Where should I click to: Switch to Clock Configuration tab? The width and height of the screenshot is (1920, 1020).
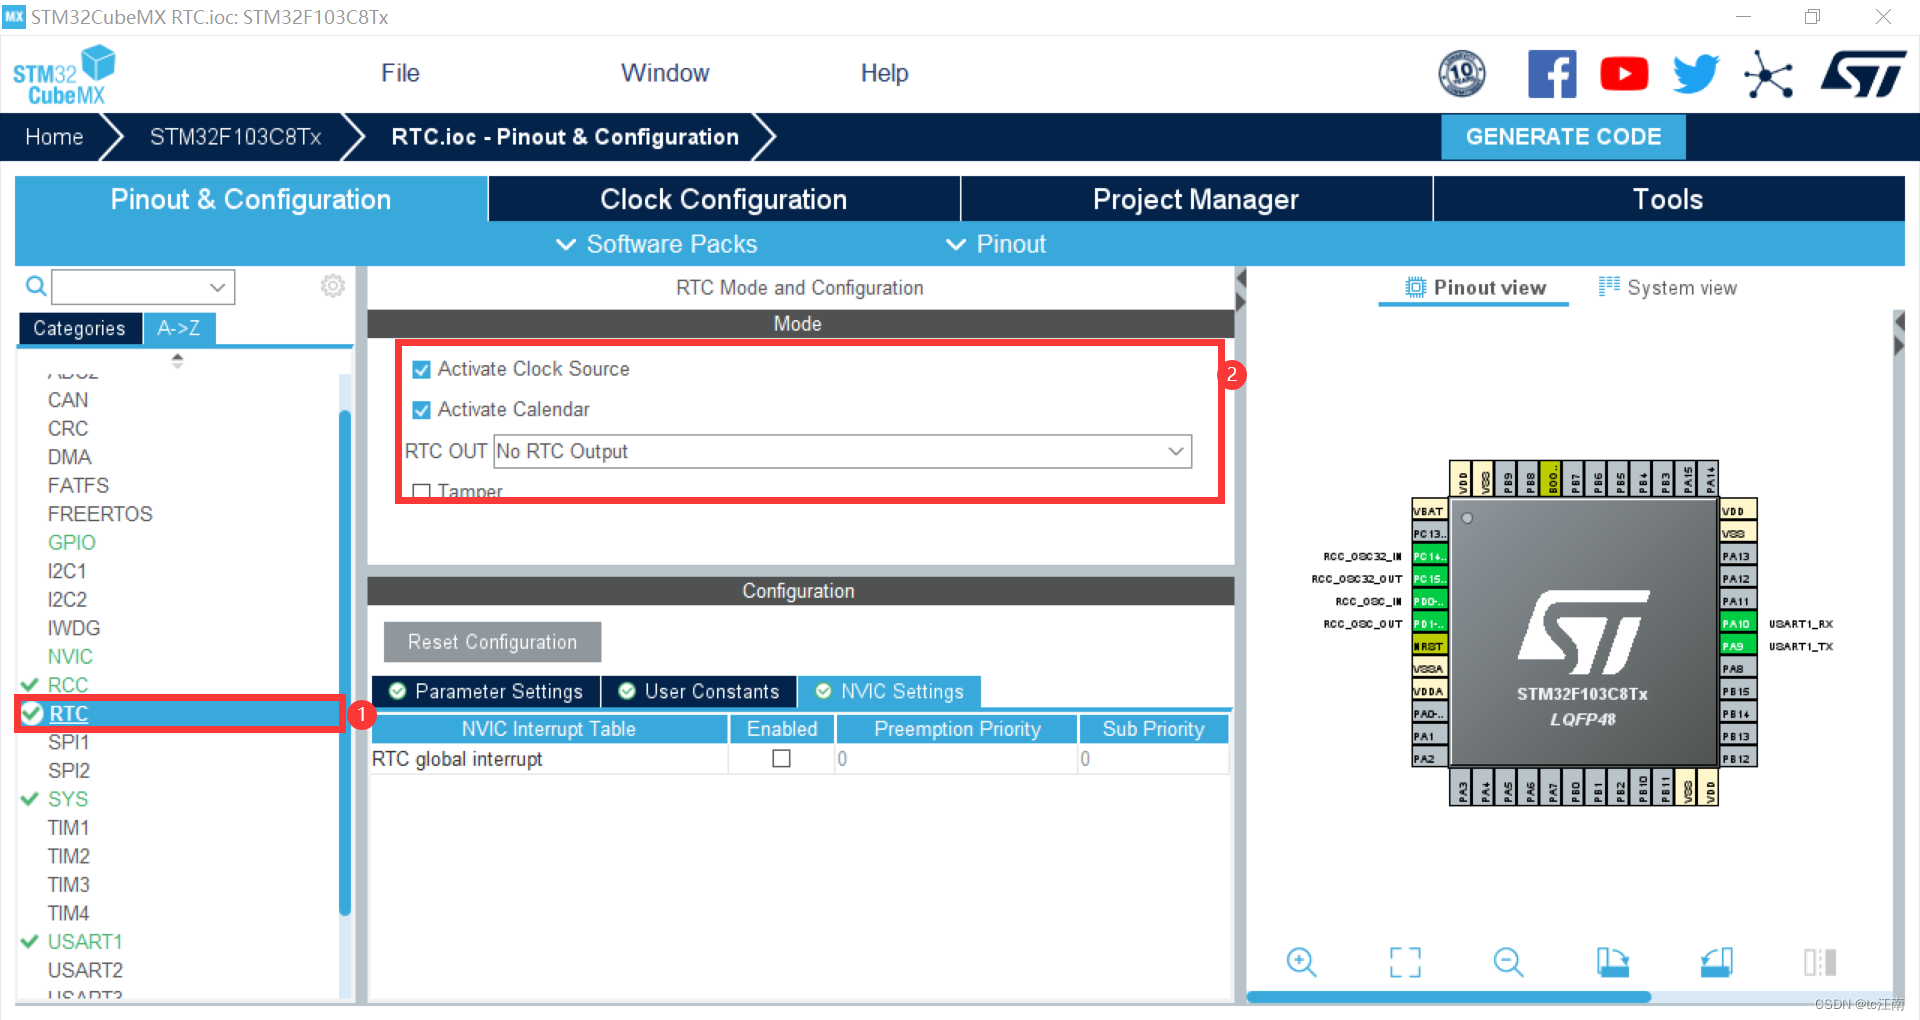click(724, 199)
